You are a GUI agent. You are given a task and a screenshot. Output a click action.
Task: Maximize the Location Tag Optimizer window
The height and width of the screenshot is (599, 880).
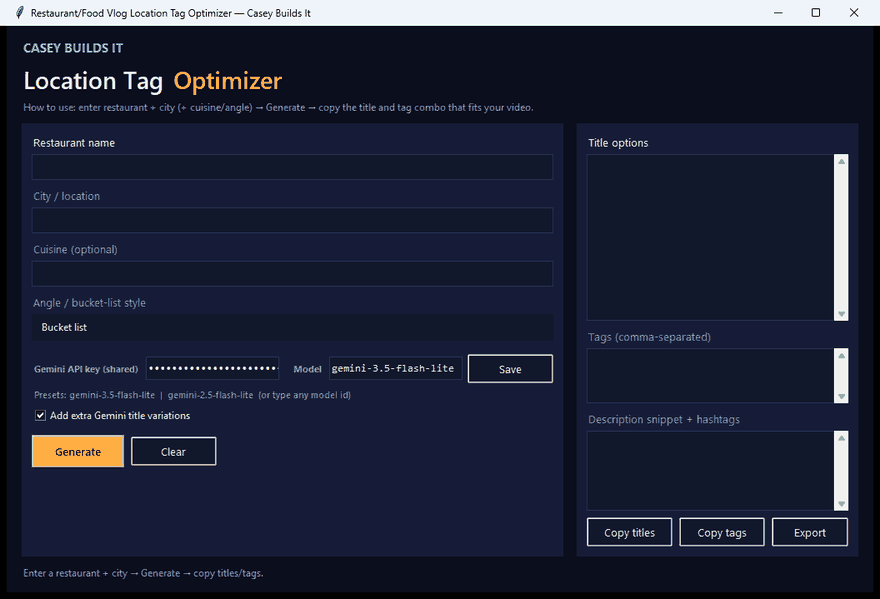pos(815,12)
